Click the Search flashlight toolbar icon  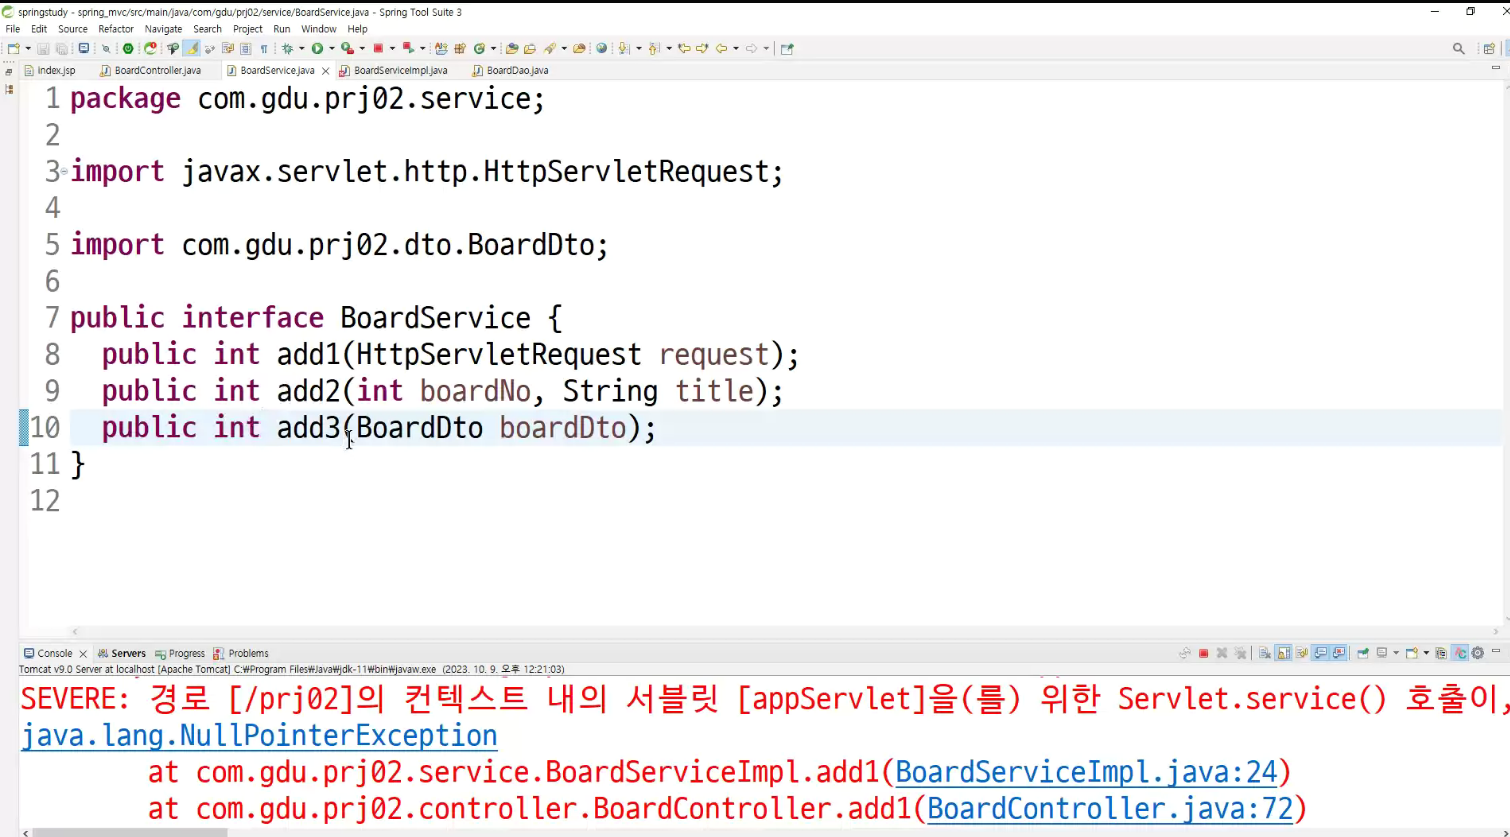[549, 48]
